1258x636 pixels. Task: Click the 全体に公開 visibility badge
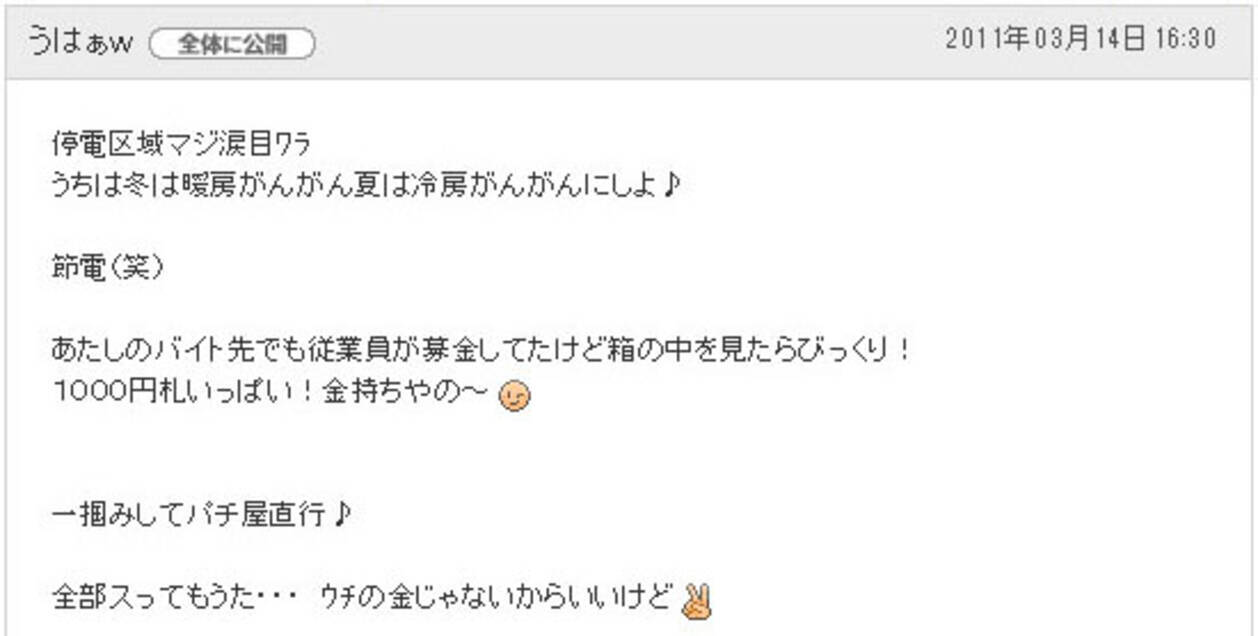tap(232, 44)
